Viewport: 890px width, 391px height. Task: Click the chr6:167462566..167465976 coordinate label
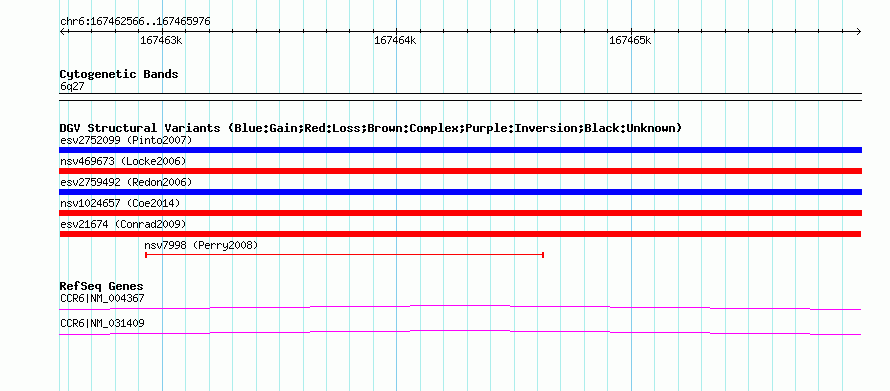tap(135, 22)
